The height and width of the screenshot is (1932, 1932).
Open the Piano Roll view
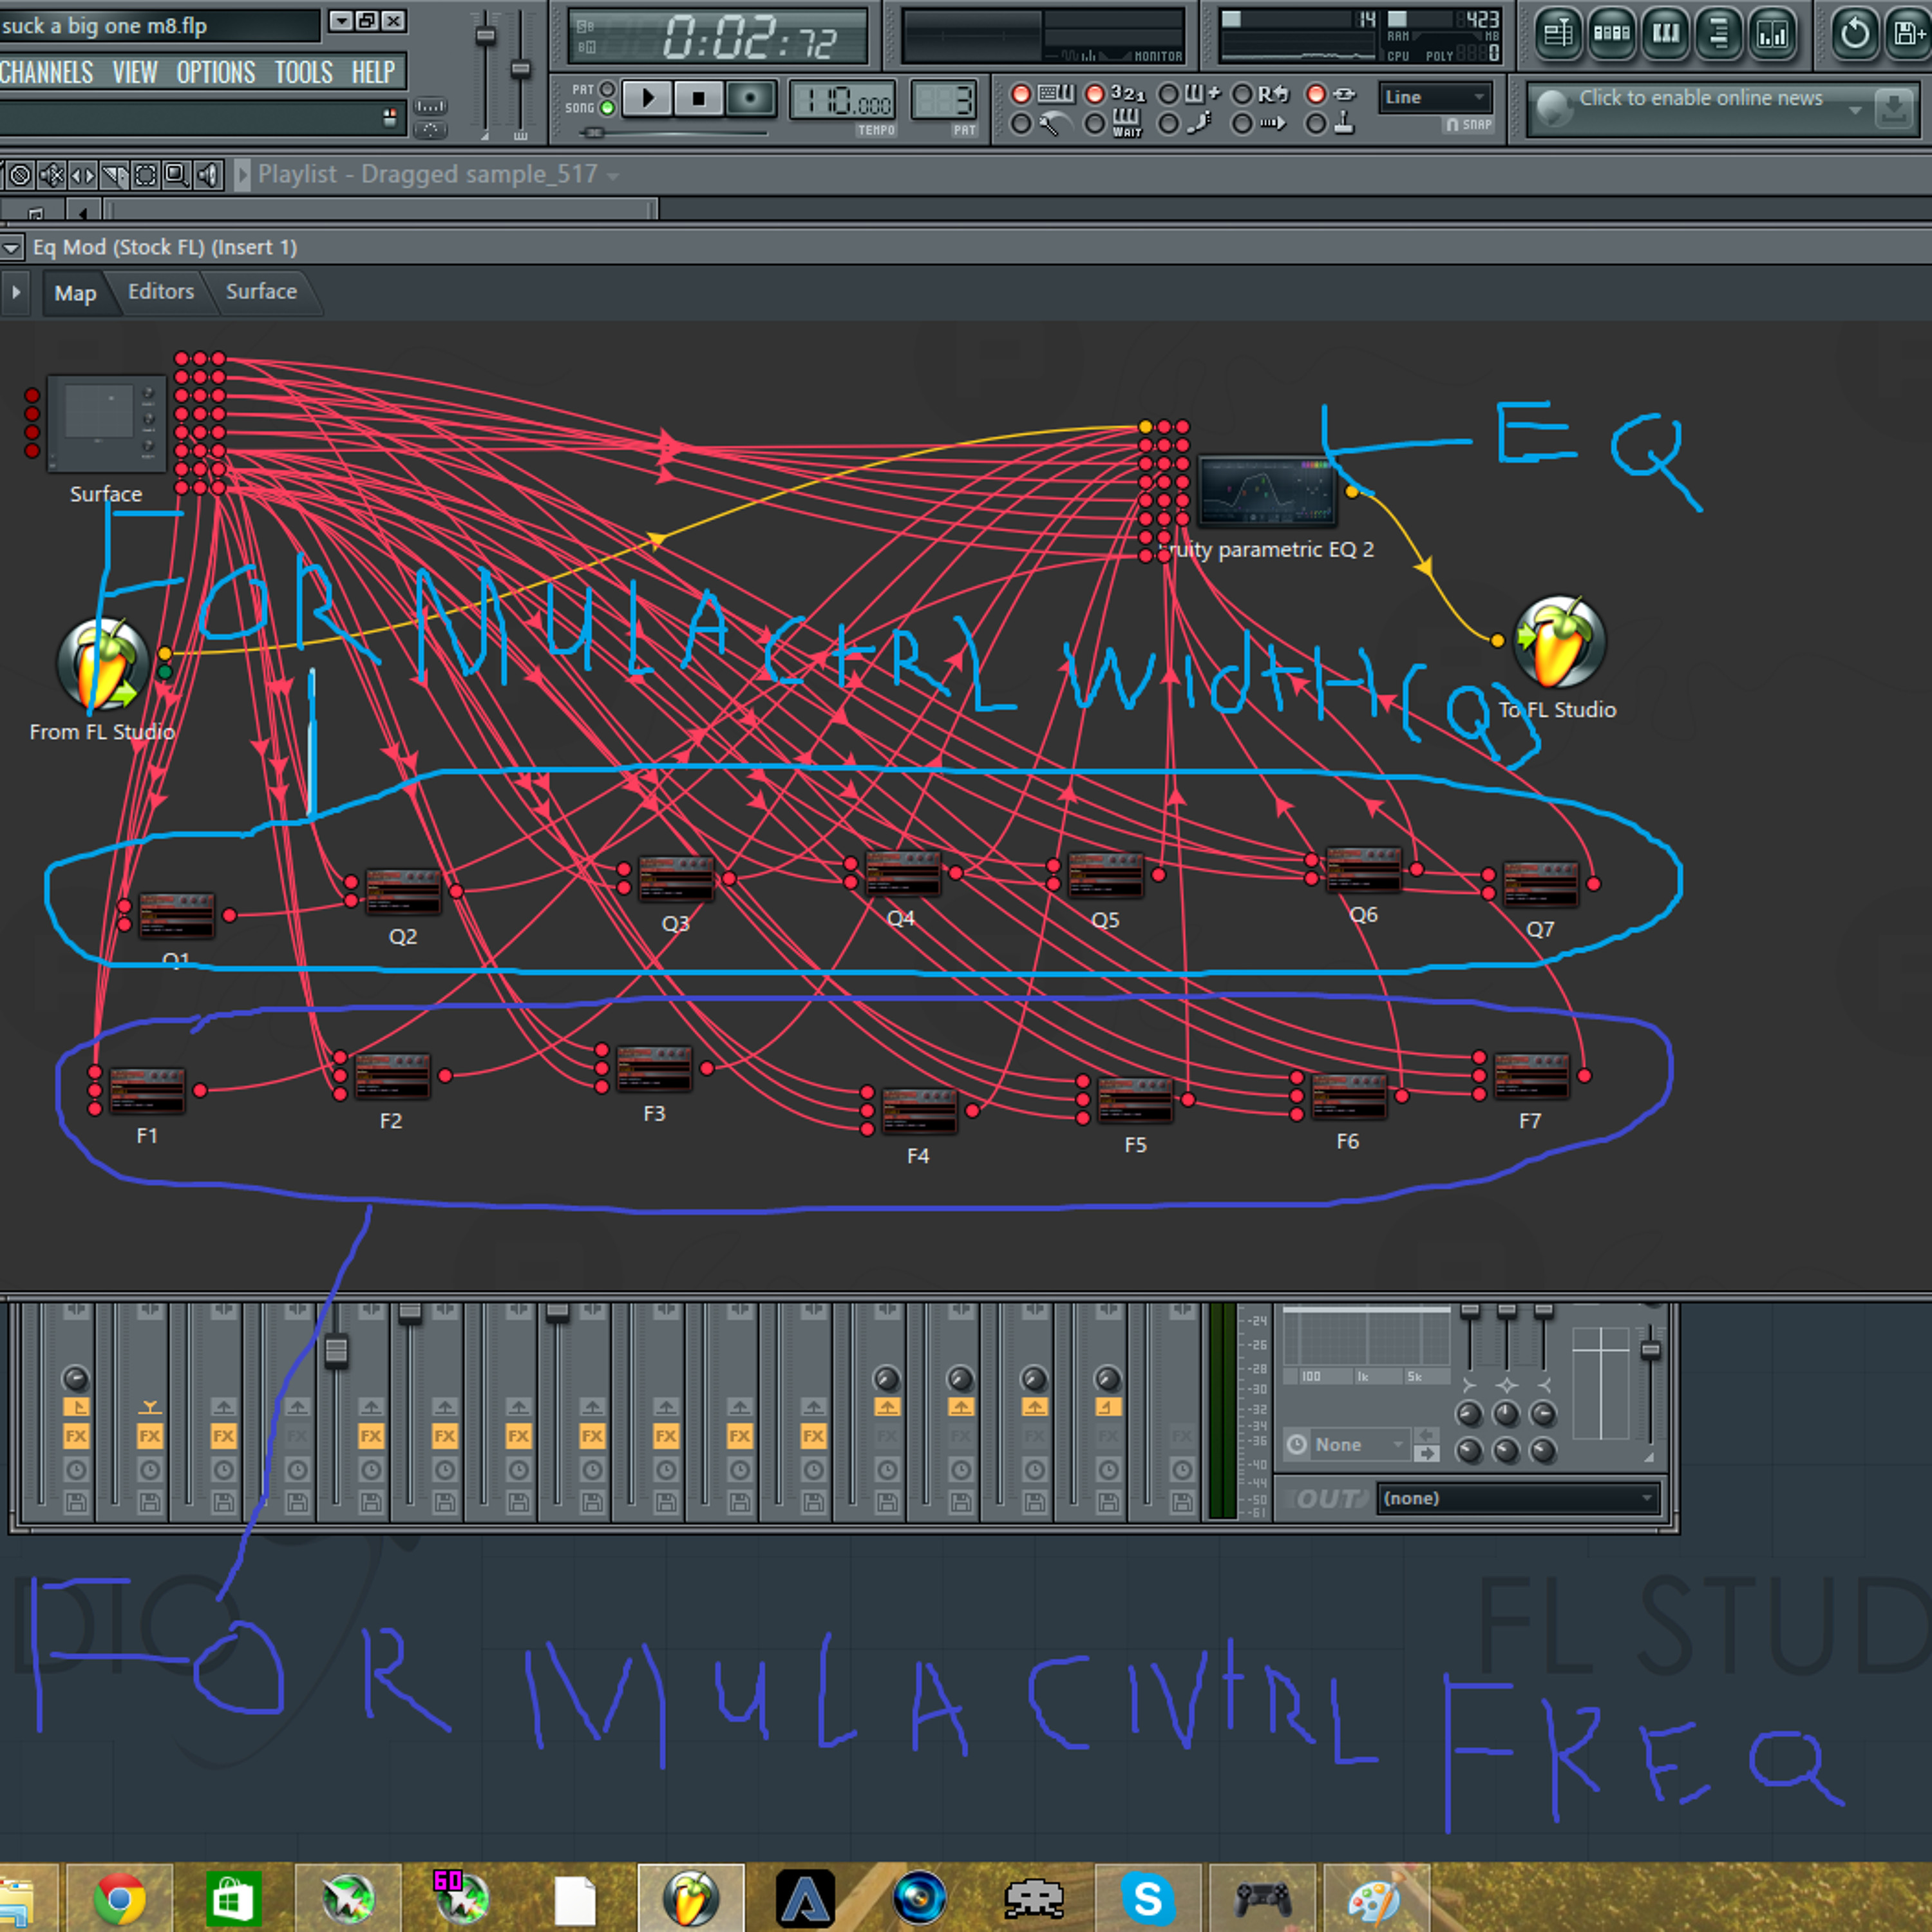pos(1666,35)
